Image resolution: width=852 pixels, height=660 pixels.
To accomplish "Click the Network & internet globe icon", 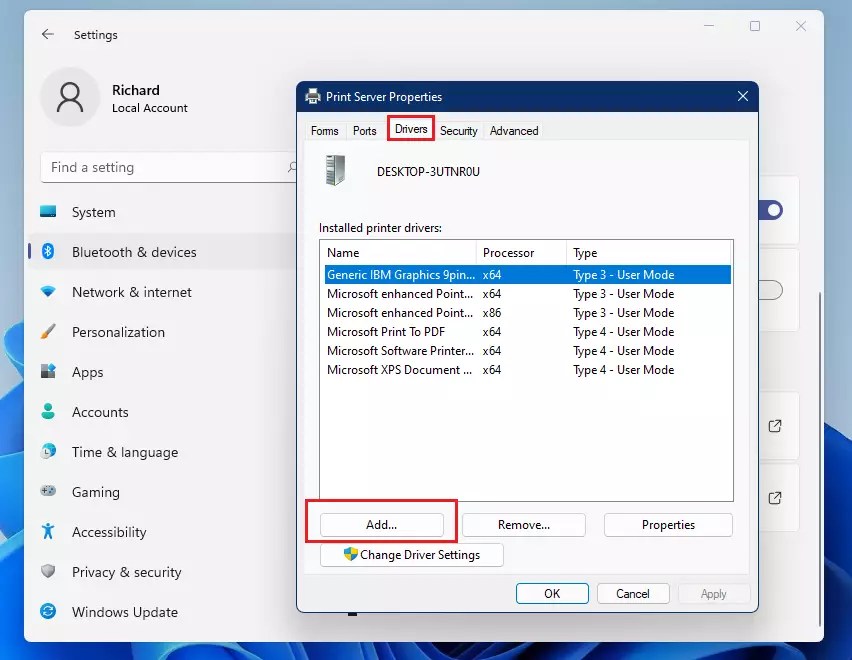I will [47, 292].
